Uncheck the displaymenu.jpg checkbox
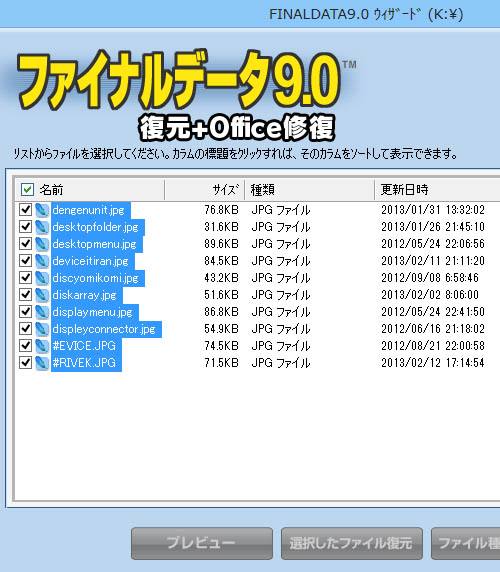Image resolution: width=500 pixels, height=572 pixels. tap(26, 312)
